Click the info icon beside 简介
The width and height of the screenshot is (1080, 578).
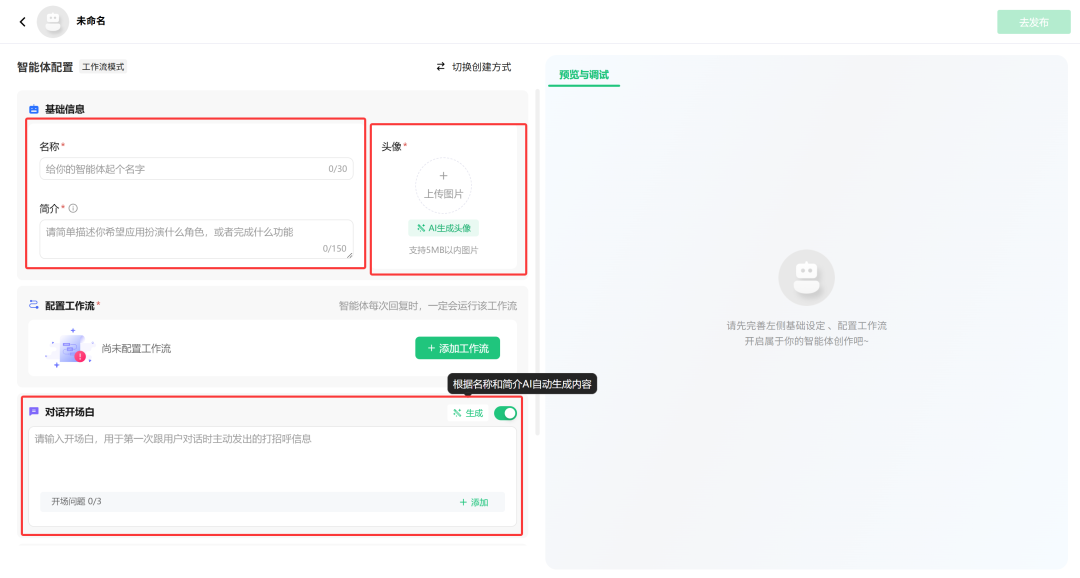click(x=73, y=208)
